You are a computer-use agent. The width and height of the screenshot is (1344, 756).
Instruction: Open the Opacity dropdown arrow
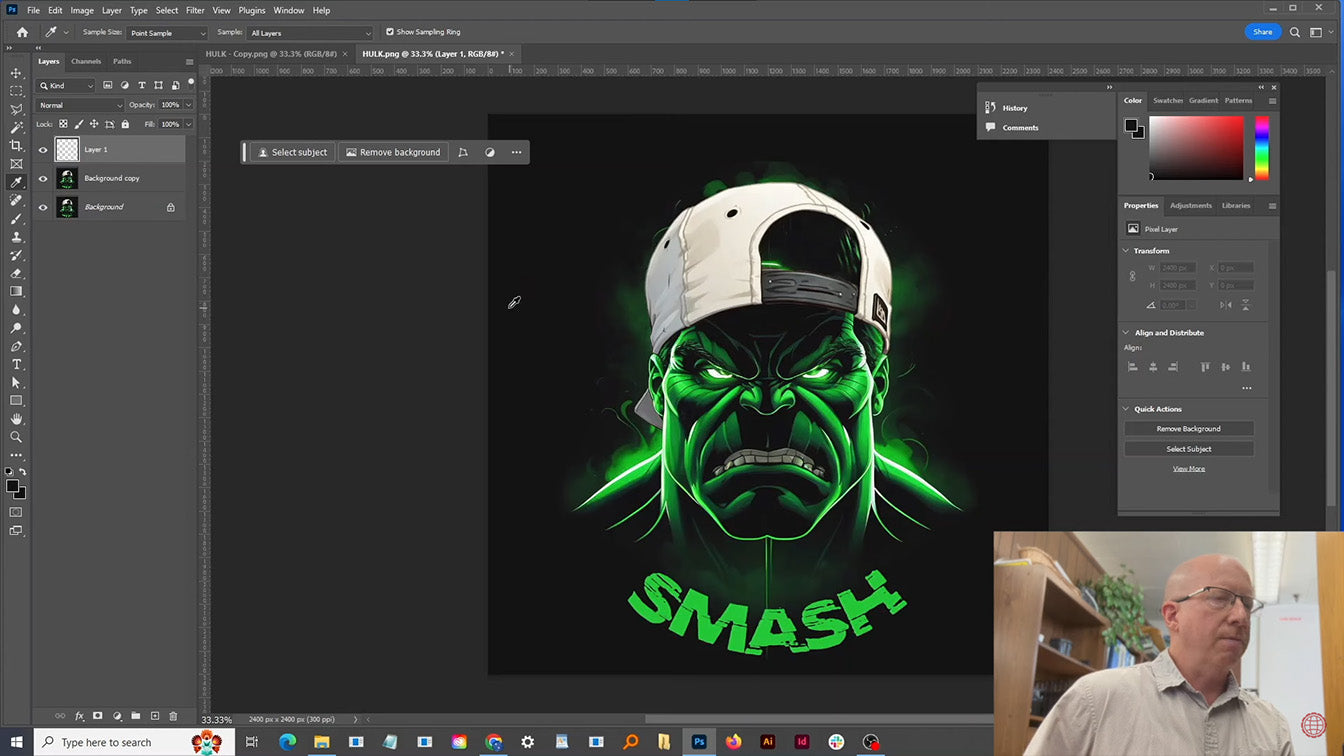(x=188, y=105)
